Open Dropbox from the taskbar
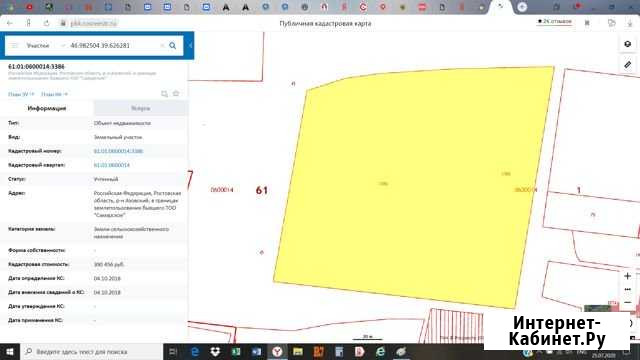This screenshot has width=640, height=360. (215, 351)
